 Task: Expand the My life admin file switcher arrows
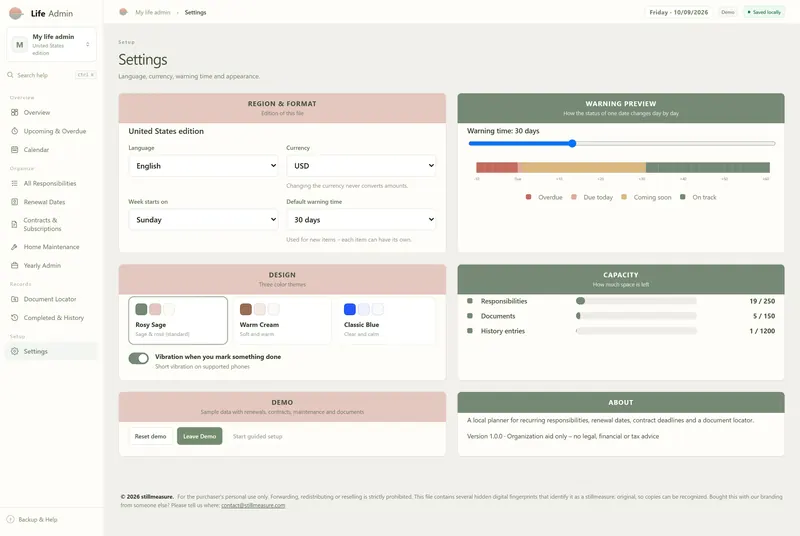coord(88,44)
